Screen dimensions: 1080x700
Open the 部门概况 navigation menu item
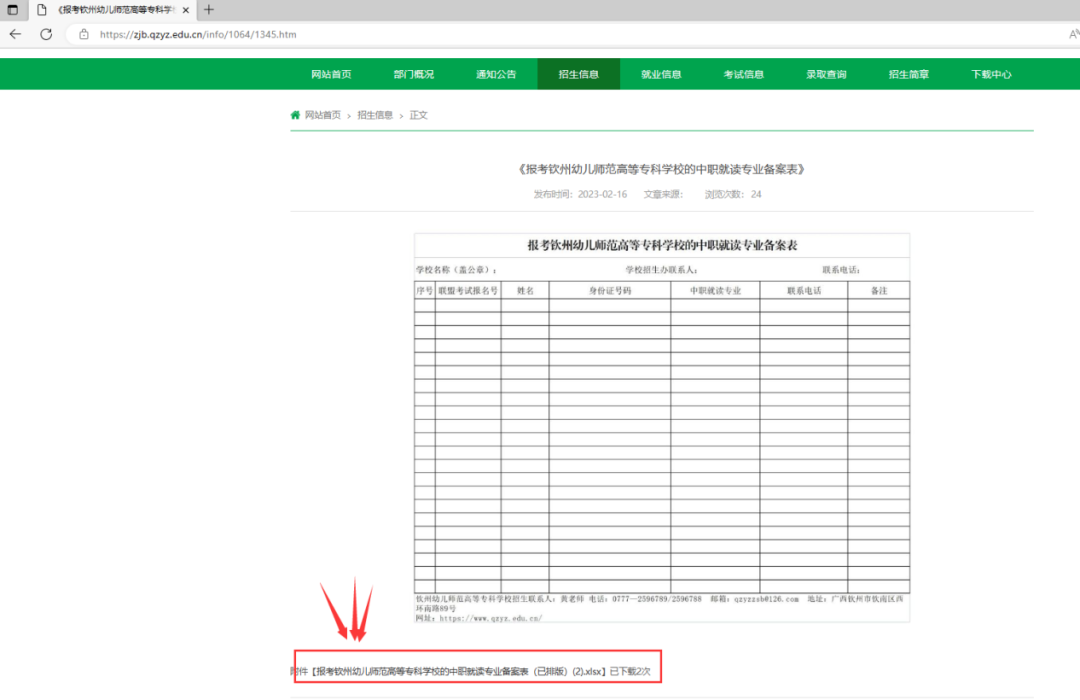(414, 74)
